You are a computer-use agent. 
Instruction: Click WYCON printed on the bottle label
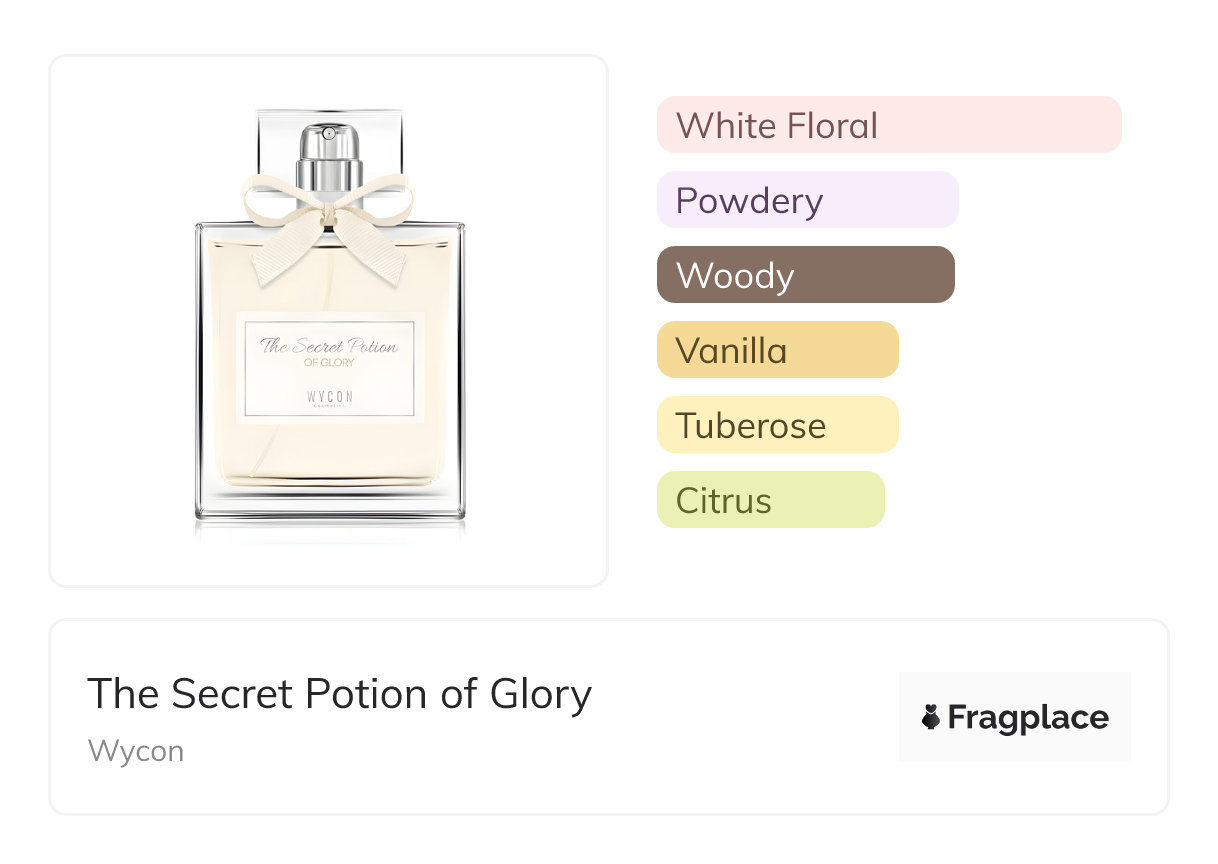[x=329, y=396]
